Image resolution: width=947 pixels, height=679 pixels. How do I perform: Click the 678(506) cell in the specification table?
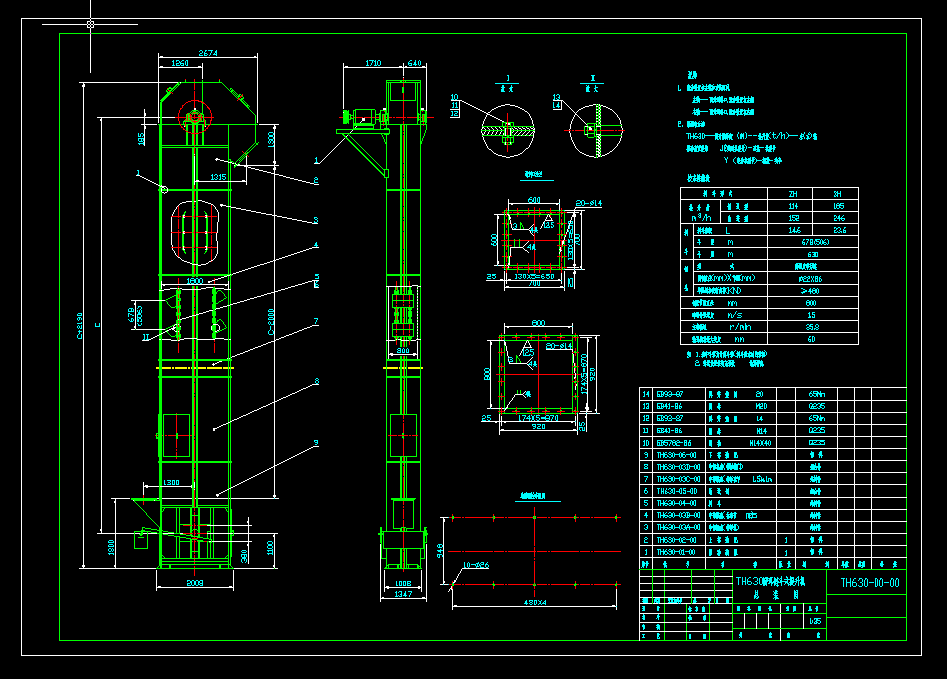pyautogui.click(x=813, y=242)
